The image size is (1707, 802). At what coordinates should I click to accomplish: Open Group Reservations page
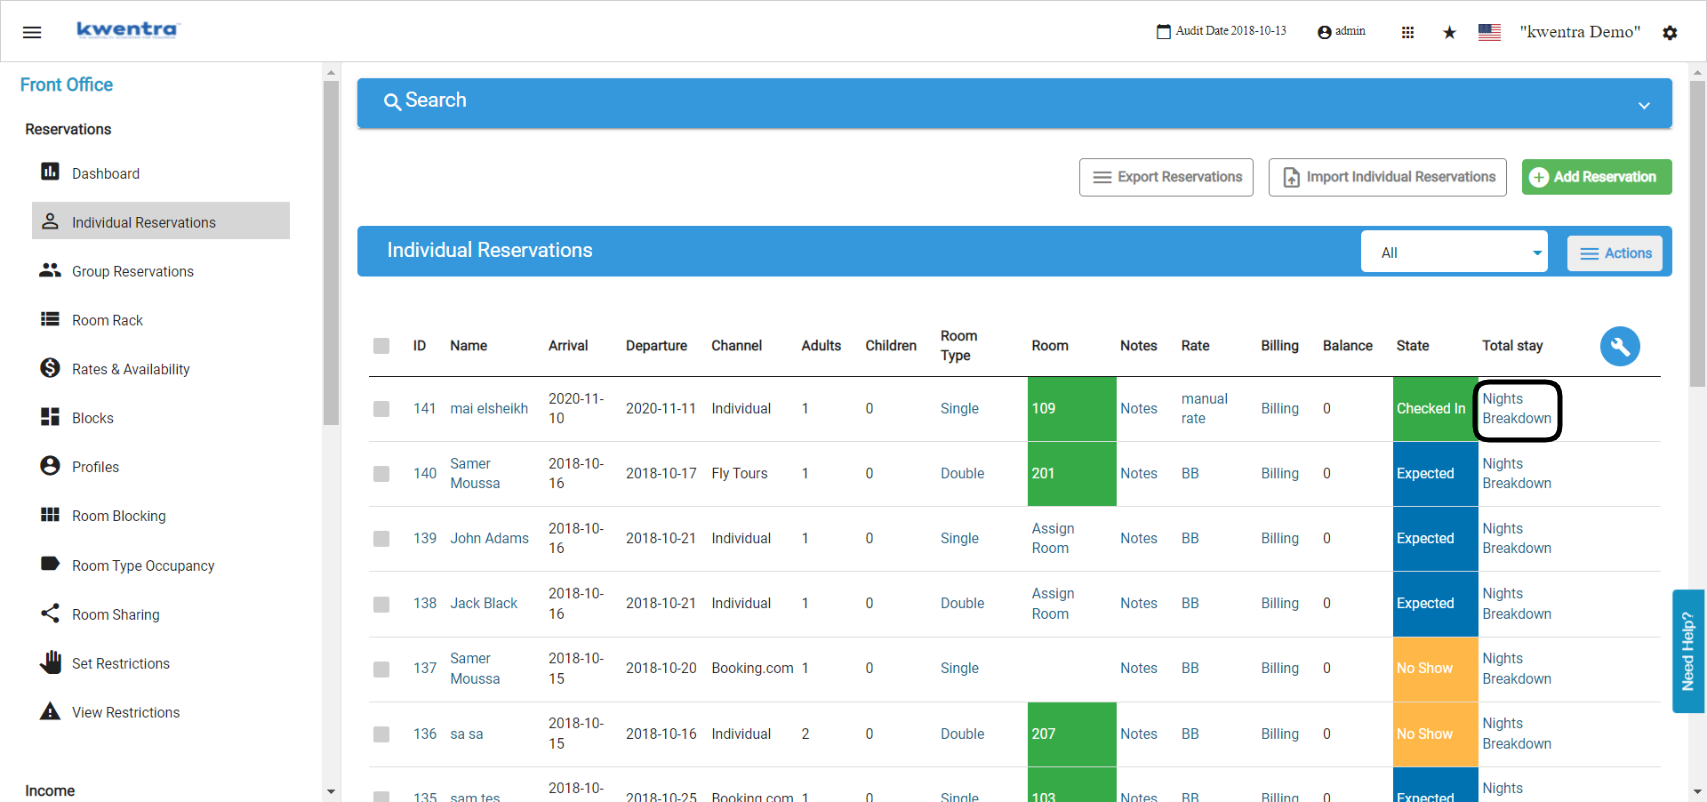coord(133,271)
